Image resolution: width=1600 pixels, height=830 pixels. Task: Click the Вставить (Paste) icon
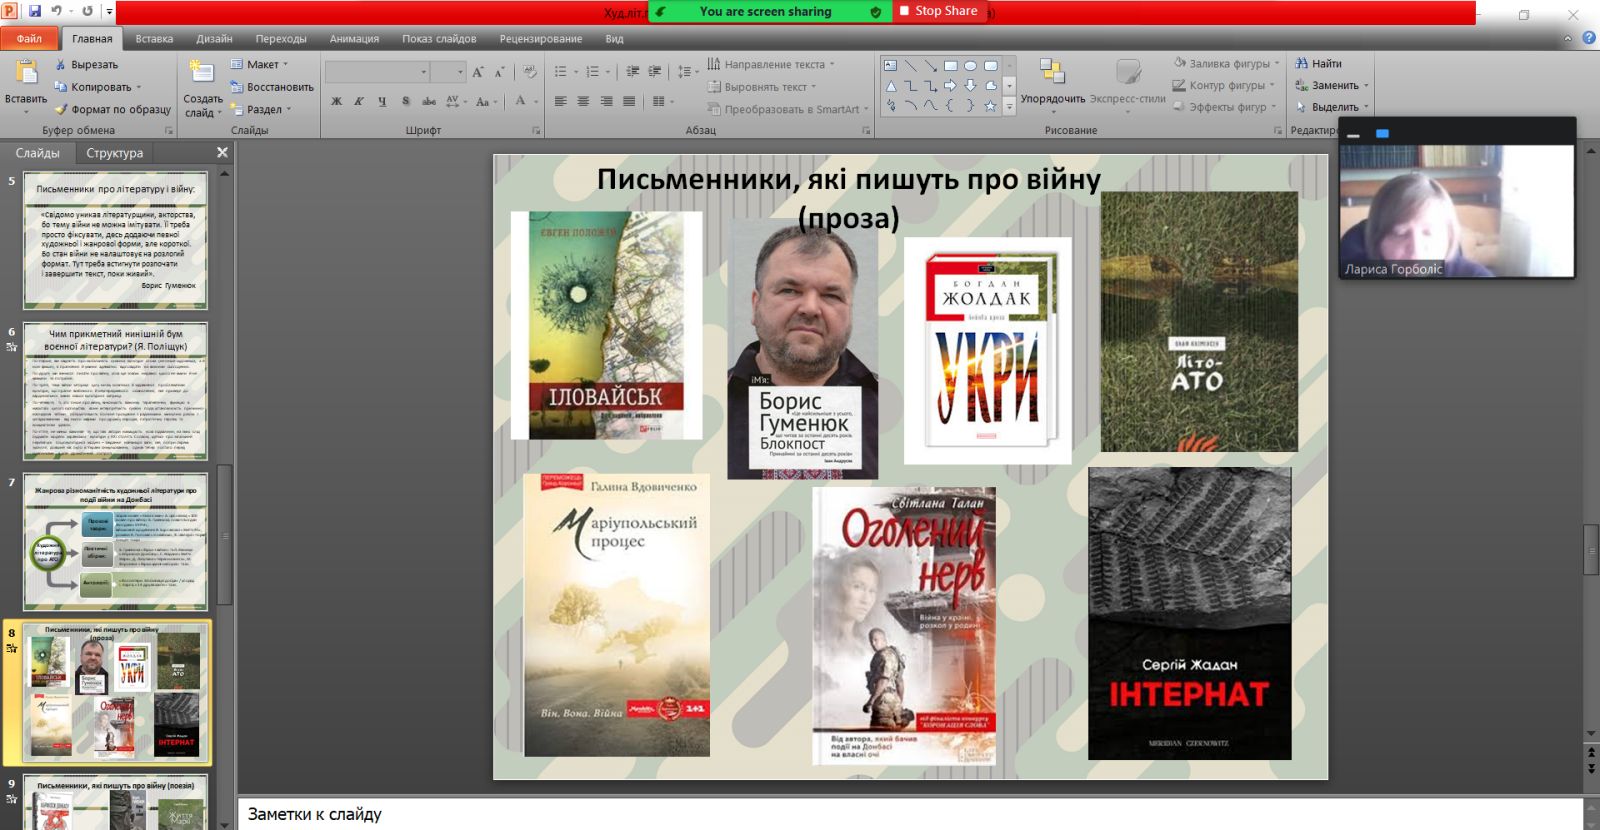[x=26, y=73]
